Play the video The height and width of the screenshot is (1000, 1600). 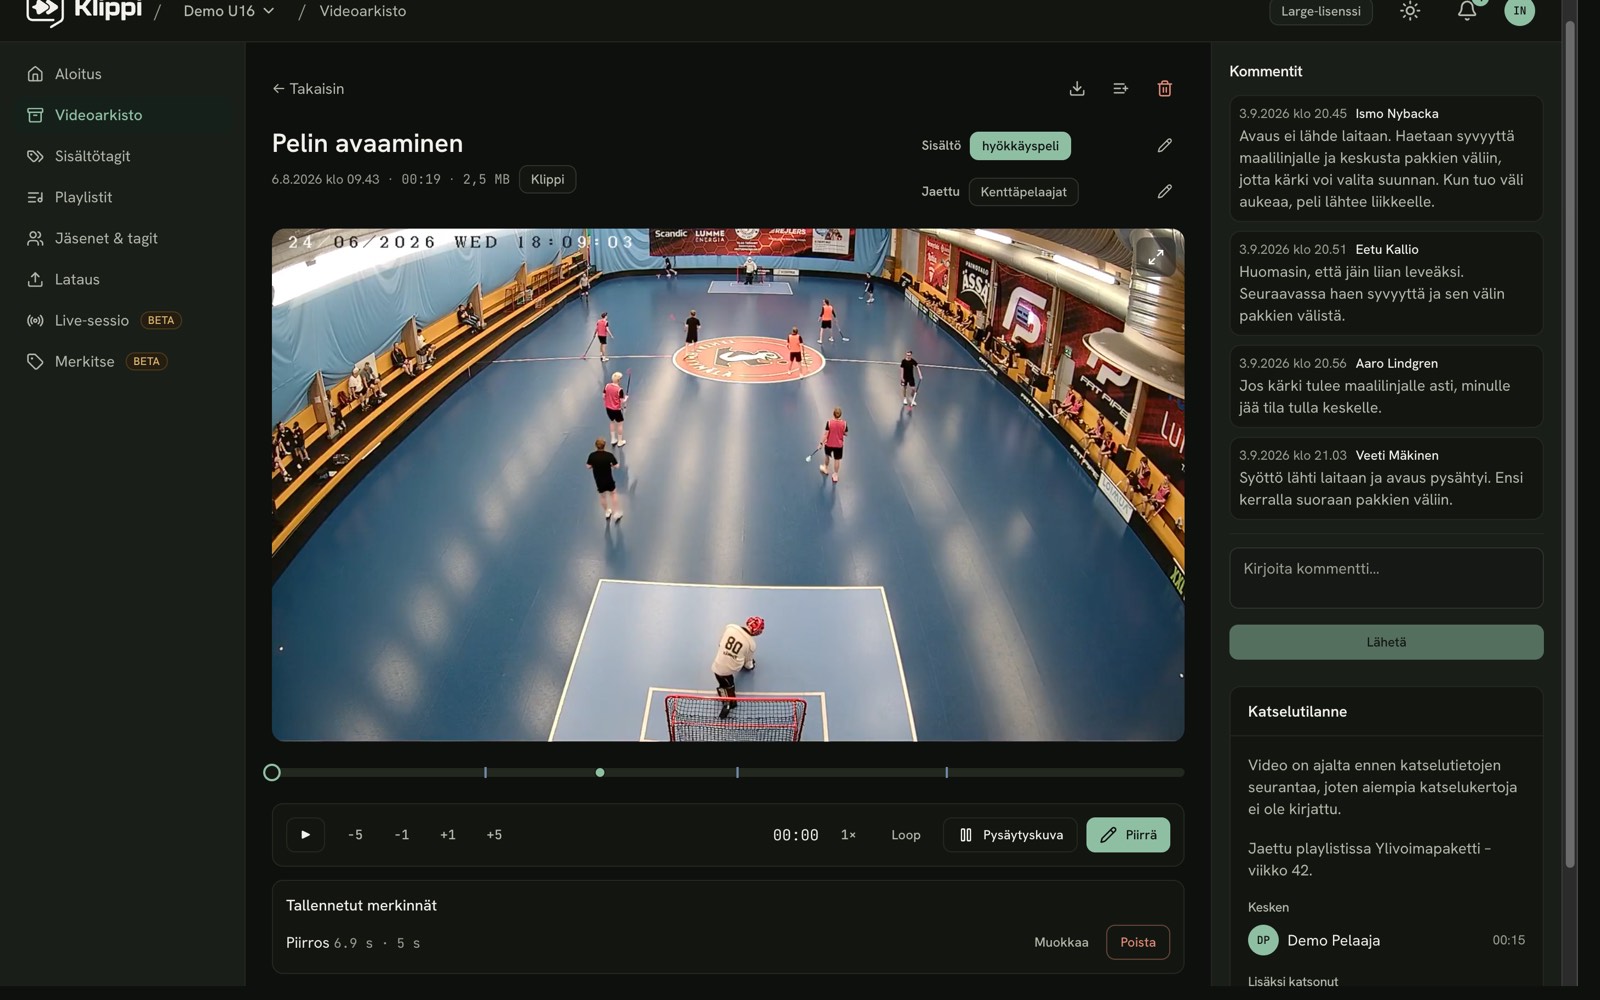pos(306,835)
